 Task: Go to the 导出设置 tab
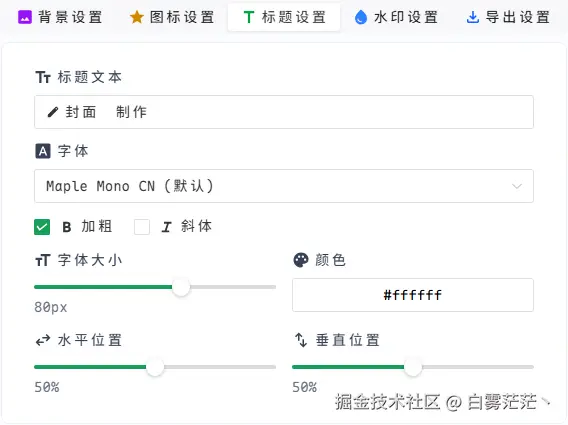(508, 17)
